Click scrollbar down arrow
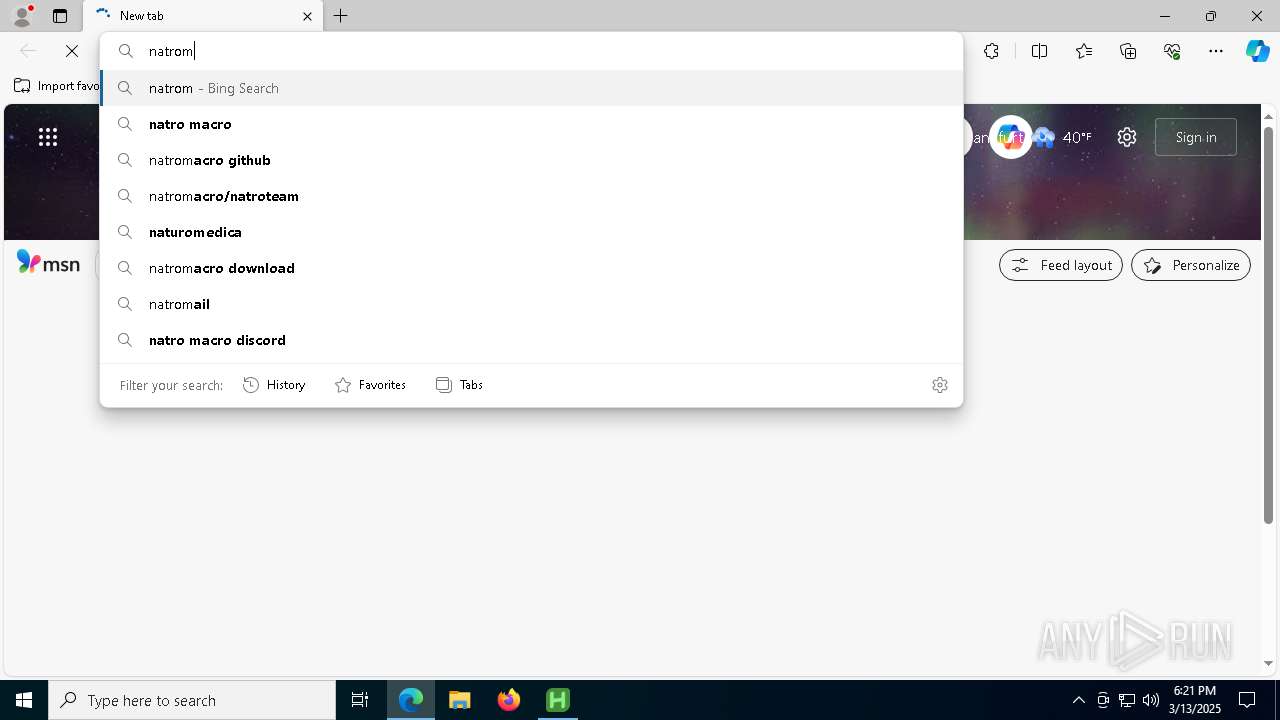Screen dimensions: 1280x720 coord(1268,663)
